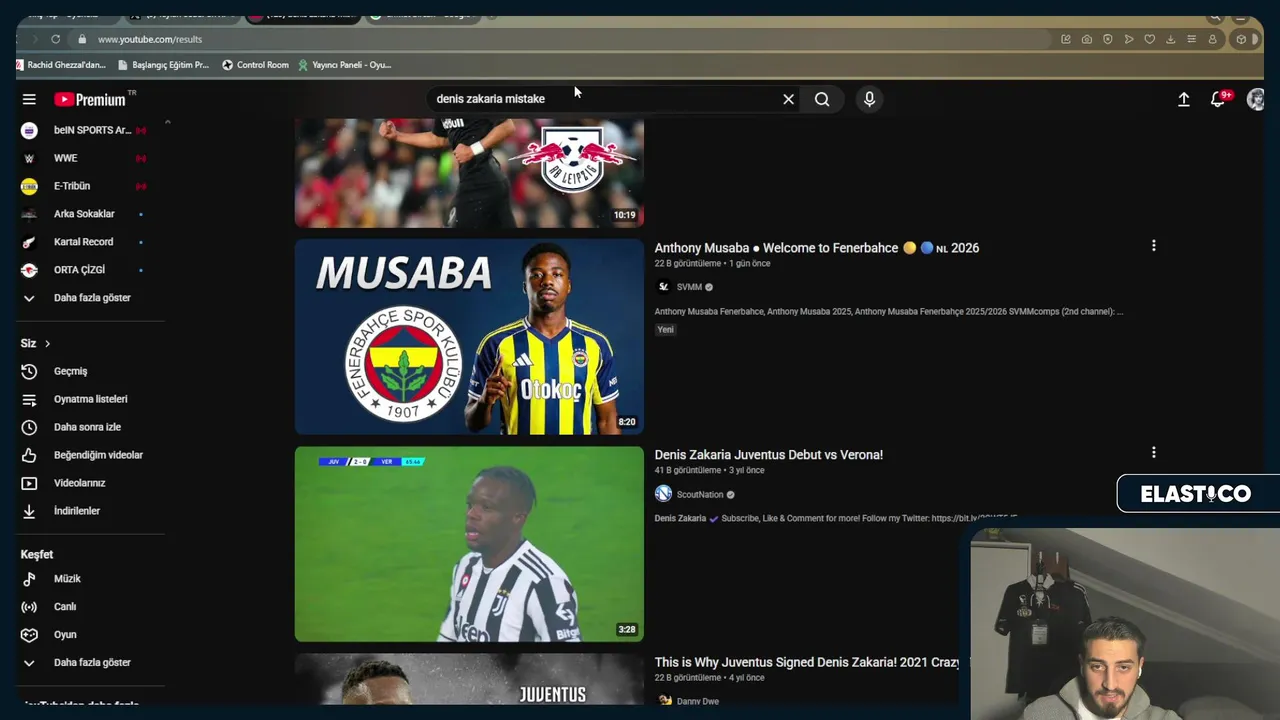Viewport: 1280px width, 720px height.
Task: Open browser profile icon in toolbar
Action: [1213, 39]
